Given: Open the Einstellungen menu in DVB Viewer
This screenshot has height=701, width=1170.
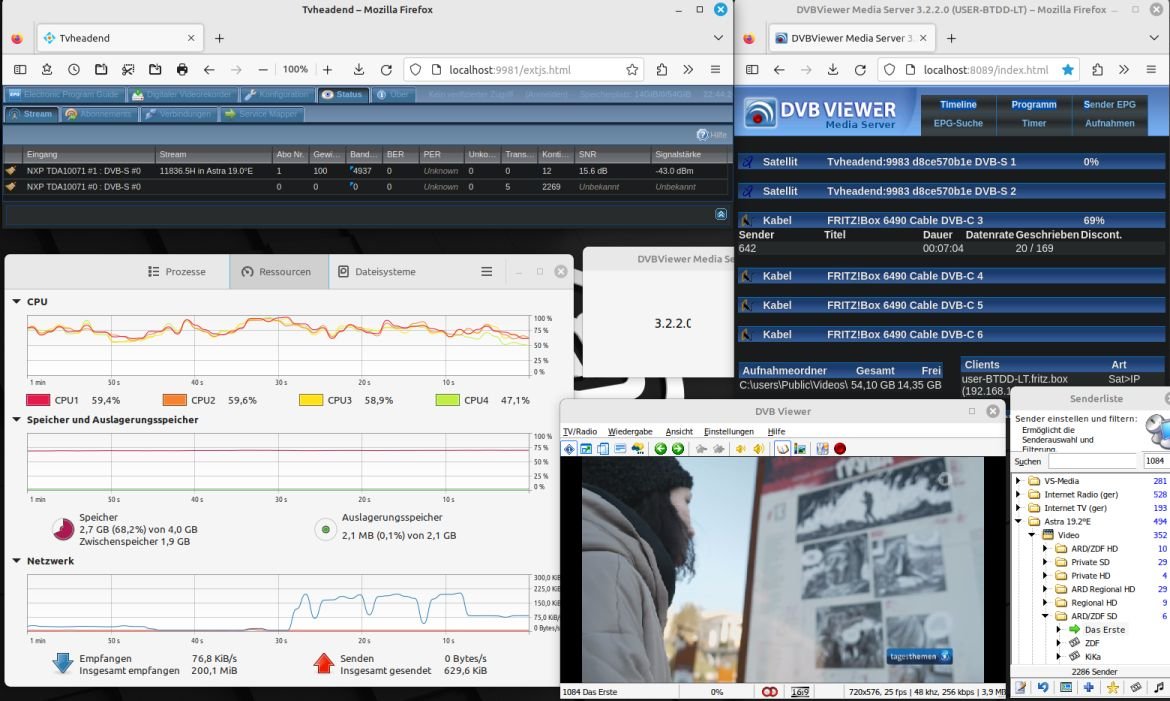Looking at the screenshot, I should pos(729,431).
